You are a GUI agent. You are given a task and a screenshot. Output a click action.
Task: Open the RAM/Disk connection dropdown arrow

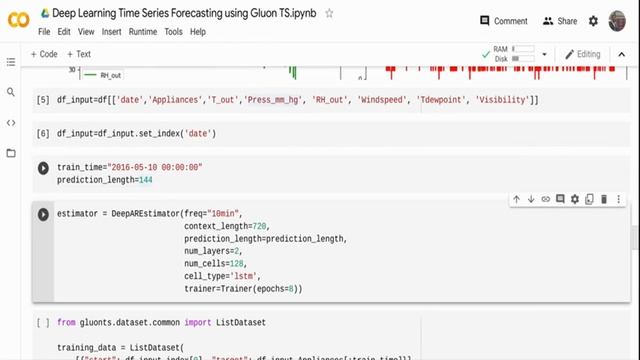tap(544, 54)
